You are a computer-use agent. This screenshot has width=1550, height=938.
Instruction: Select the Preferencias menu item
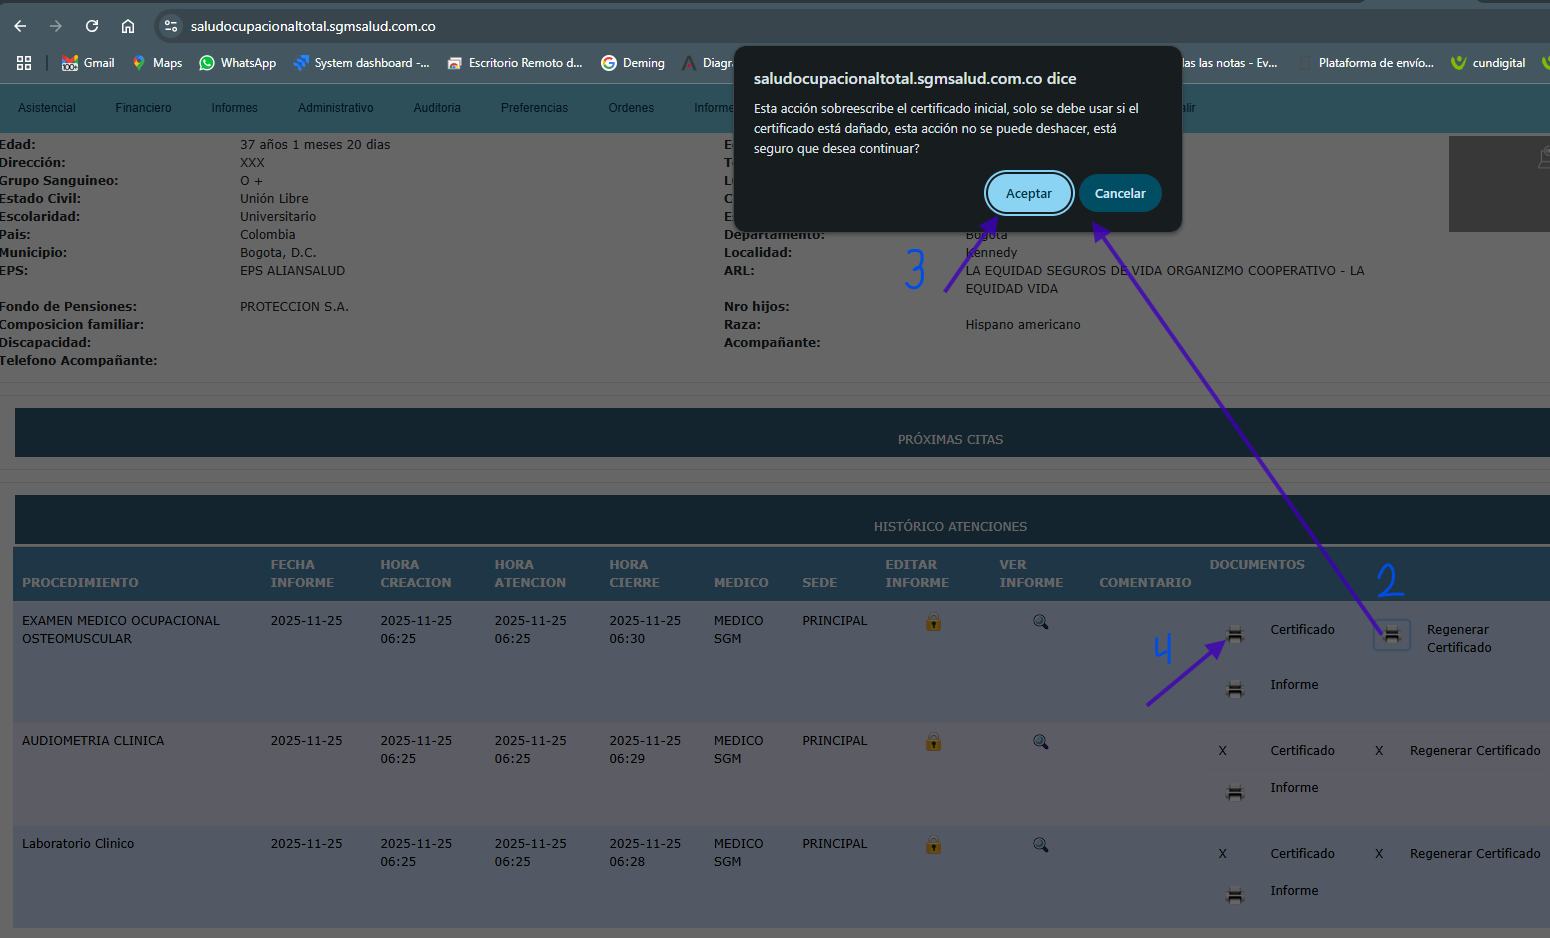(534, 108)
